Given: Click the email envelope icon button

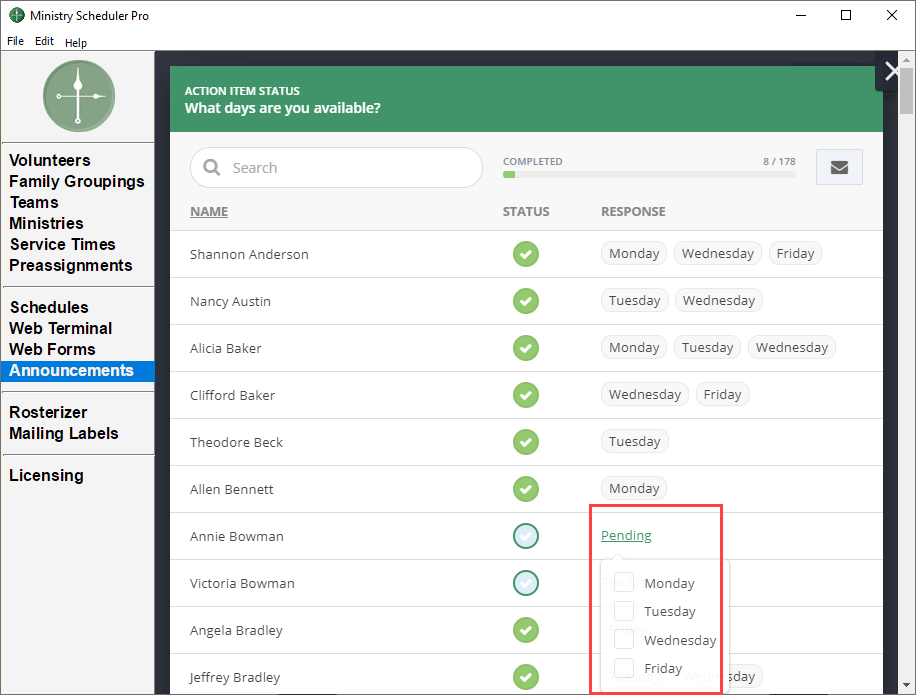Looking at the screenshot, I should click(839, 168).
